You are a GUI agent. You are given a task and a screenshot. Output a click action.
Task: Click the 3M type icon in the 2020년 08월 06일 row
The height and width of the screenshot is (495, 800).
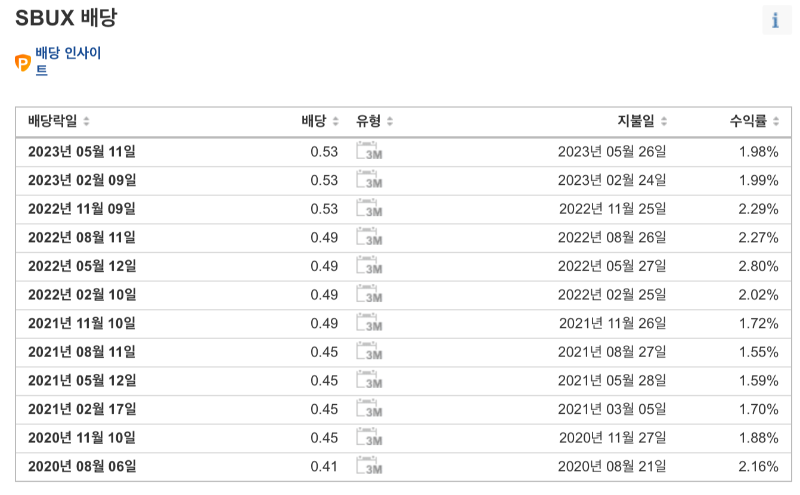(369, 465)
